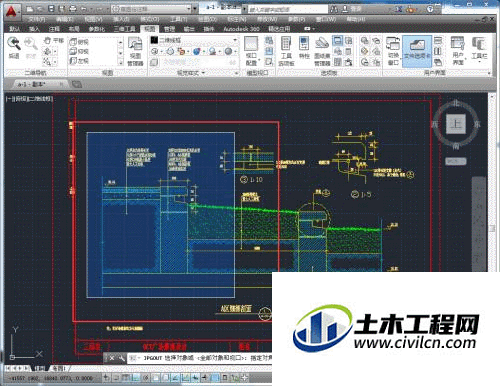Open the Sheet Set Manager icon
This screenshot has width=500, height=386.
pyautogui.click(x=322, y=51)
